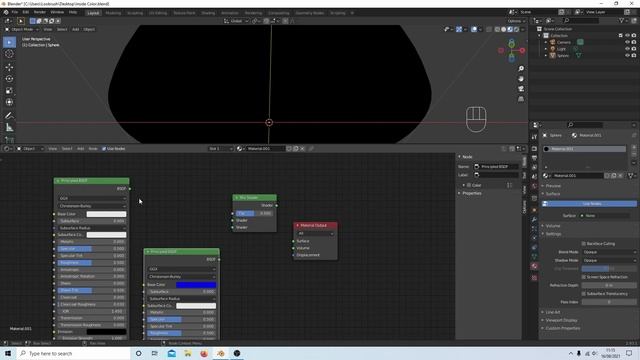Viewport: 640px width, 360px height.
Task: Toggle Collection viewport visibility eye
Action: (x=627, y=36)
